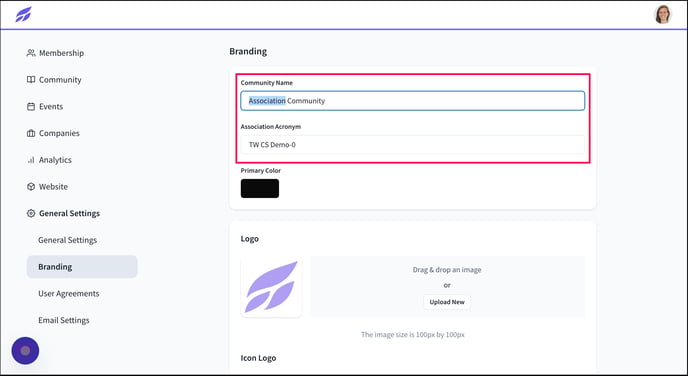This screenshot has height=376, width=688.
Task: Click the Membership people icon
Action: click(x=31, y=53)
